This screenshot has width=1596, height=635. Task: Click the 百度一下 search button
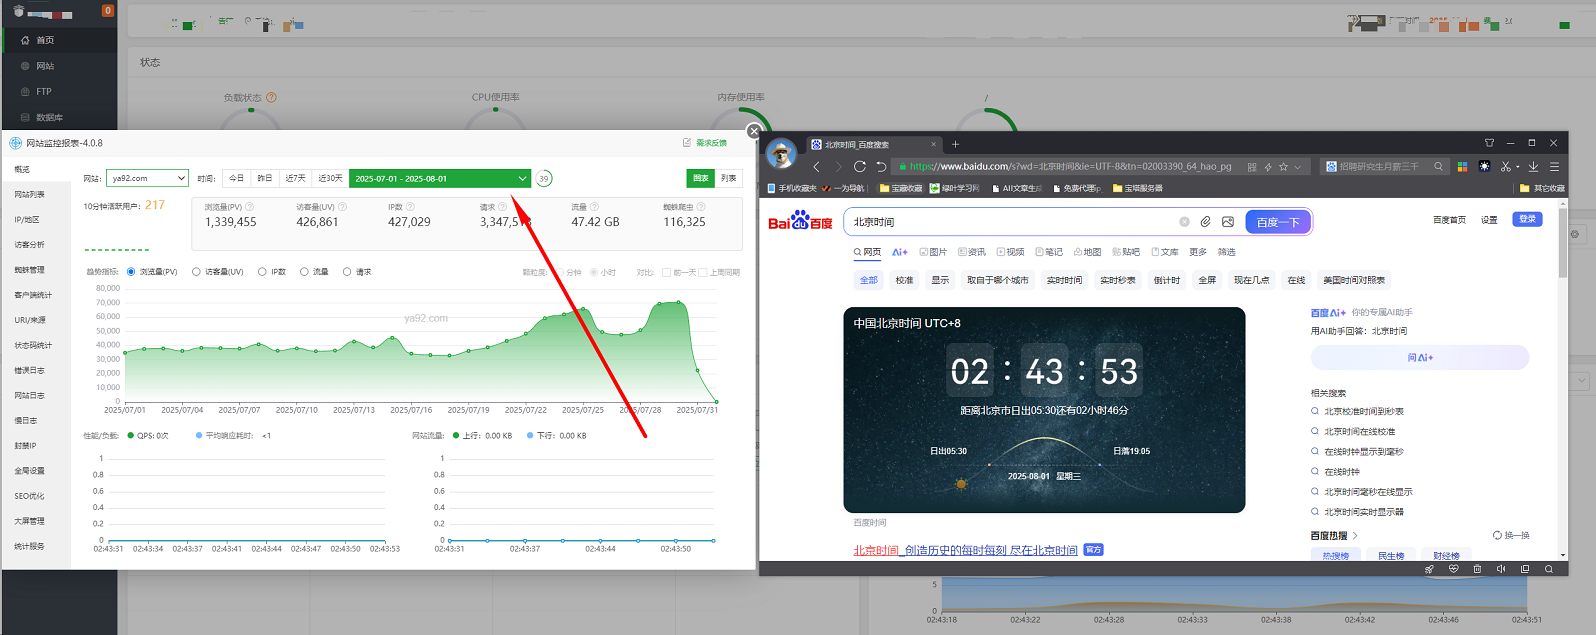(1278, 222)
